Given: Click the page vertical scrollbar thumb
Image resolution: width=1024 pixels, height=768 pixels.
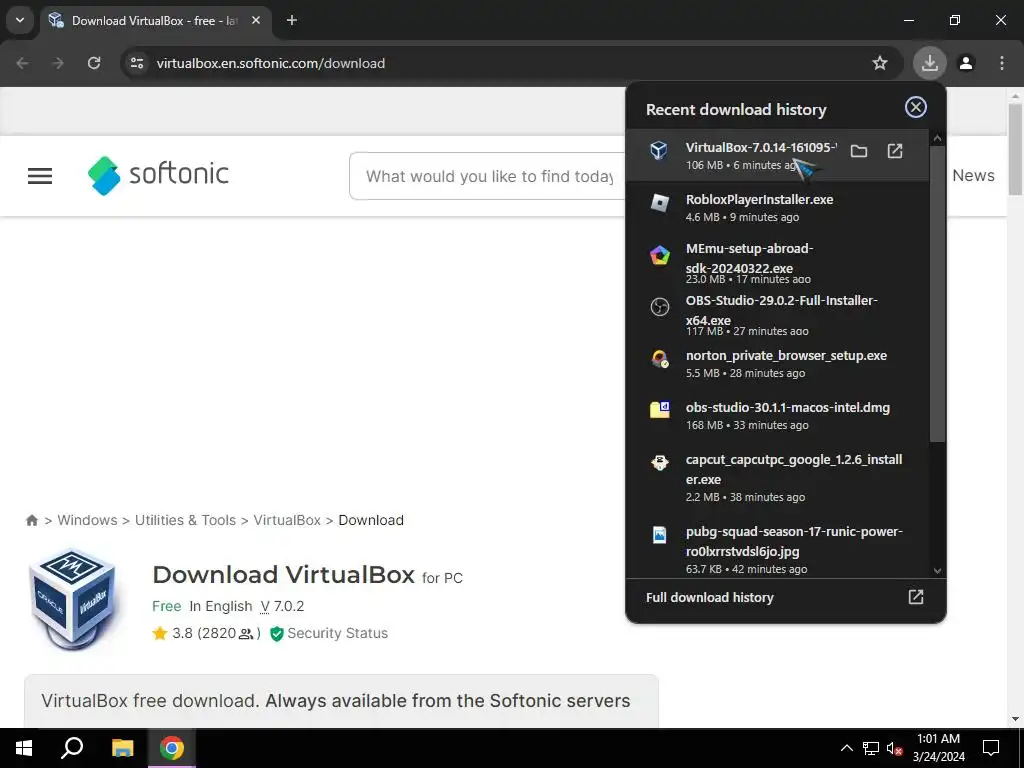Looking at the screenshot, I should [x=1015, y=150].
